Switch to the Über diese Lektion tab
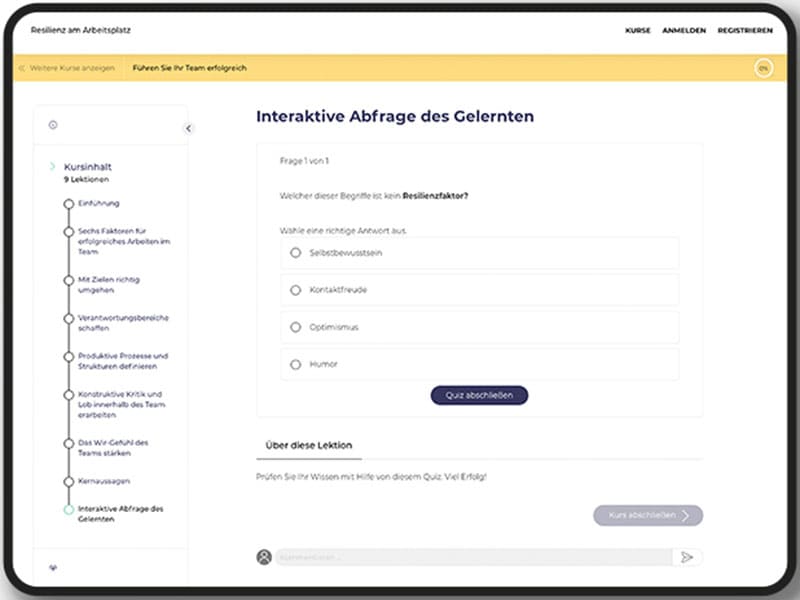Viewport: 800px width, 600px height. point(308,445)
